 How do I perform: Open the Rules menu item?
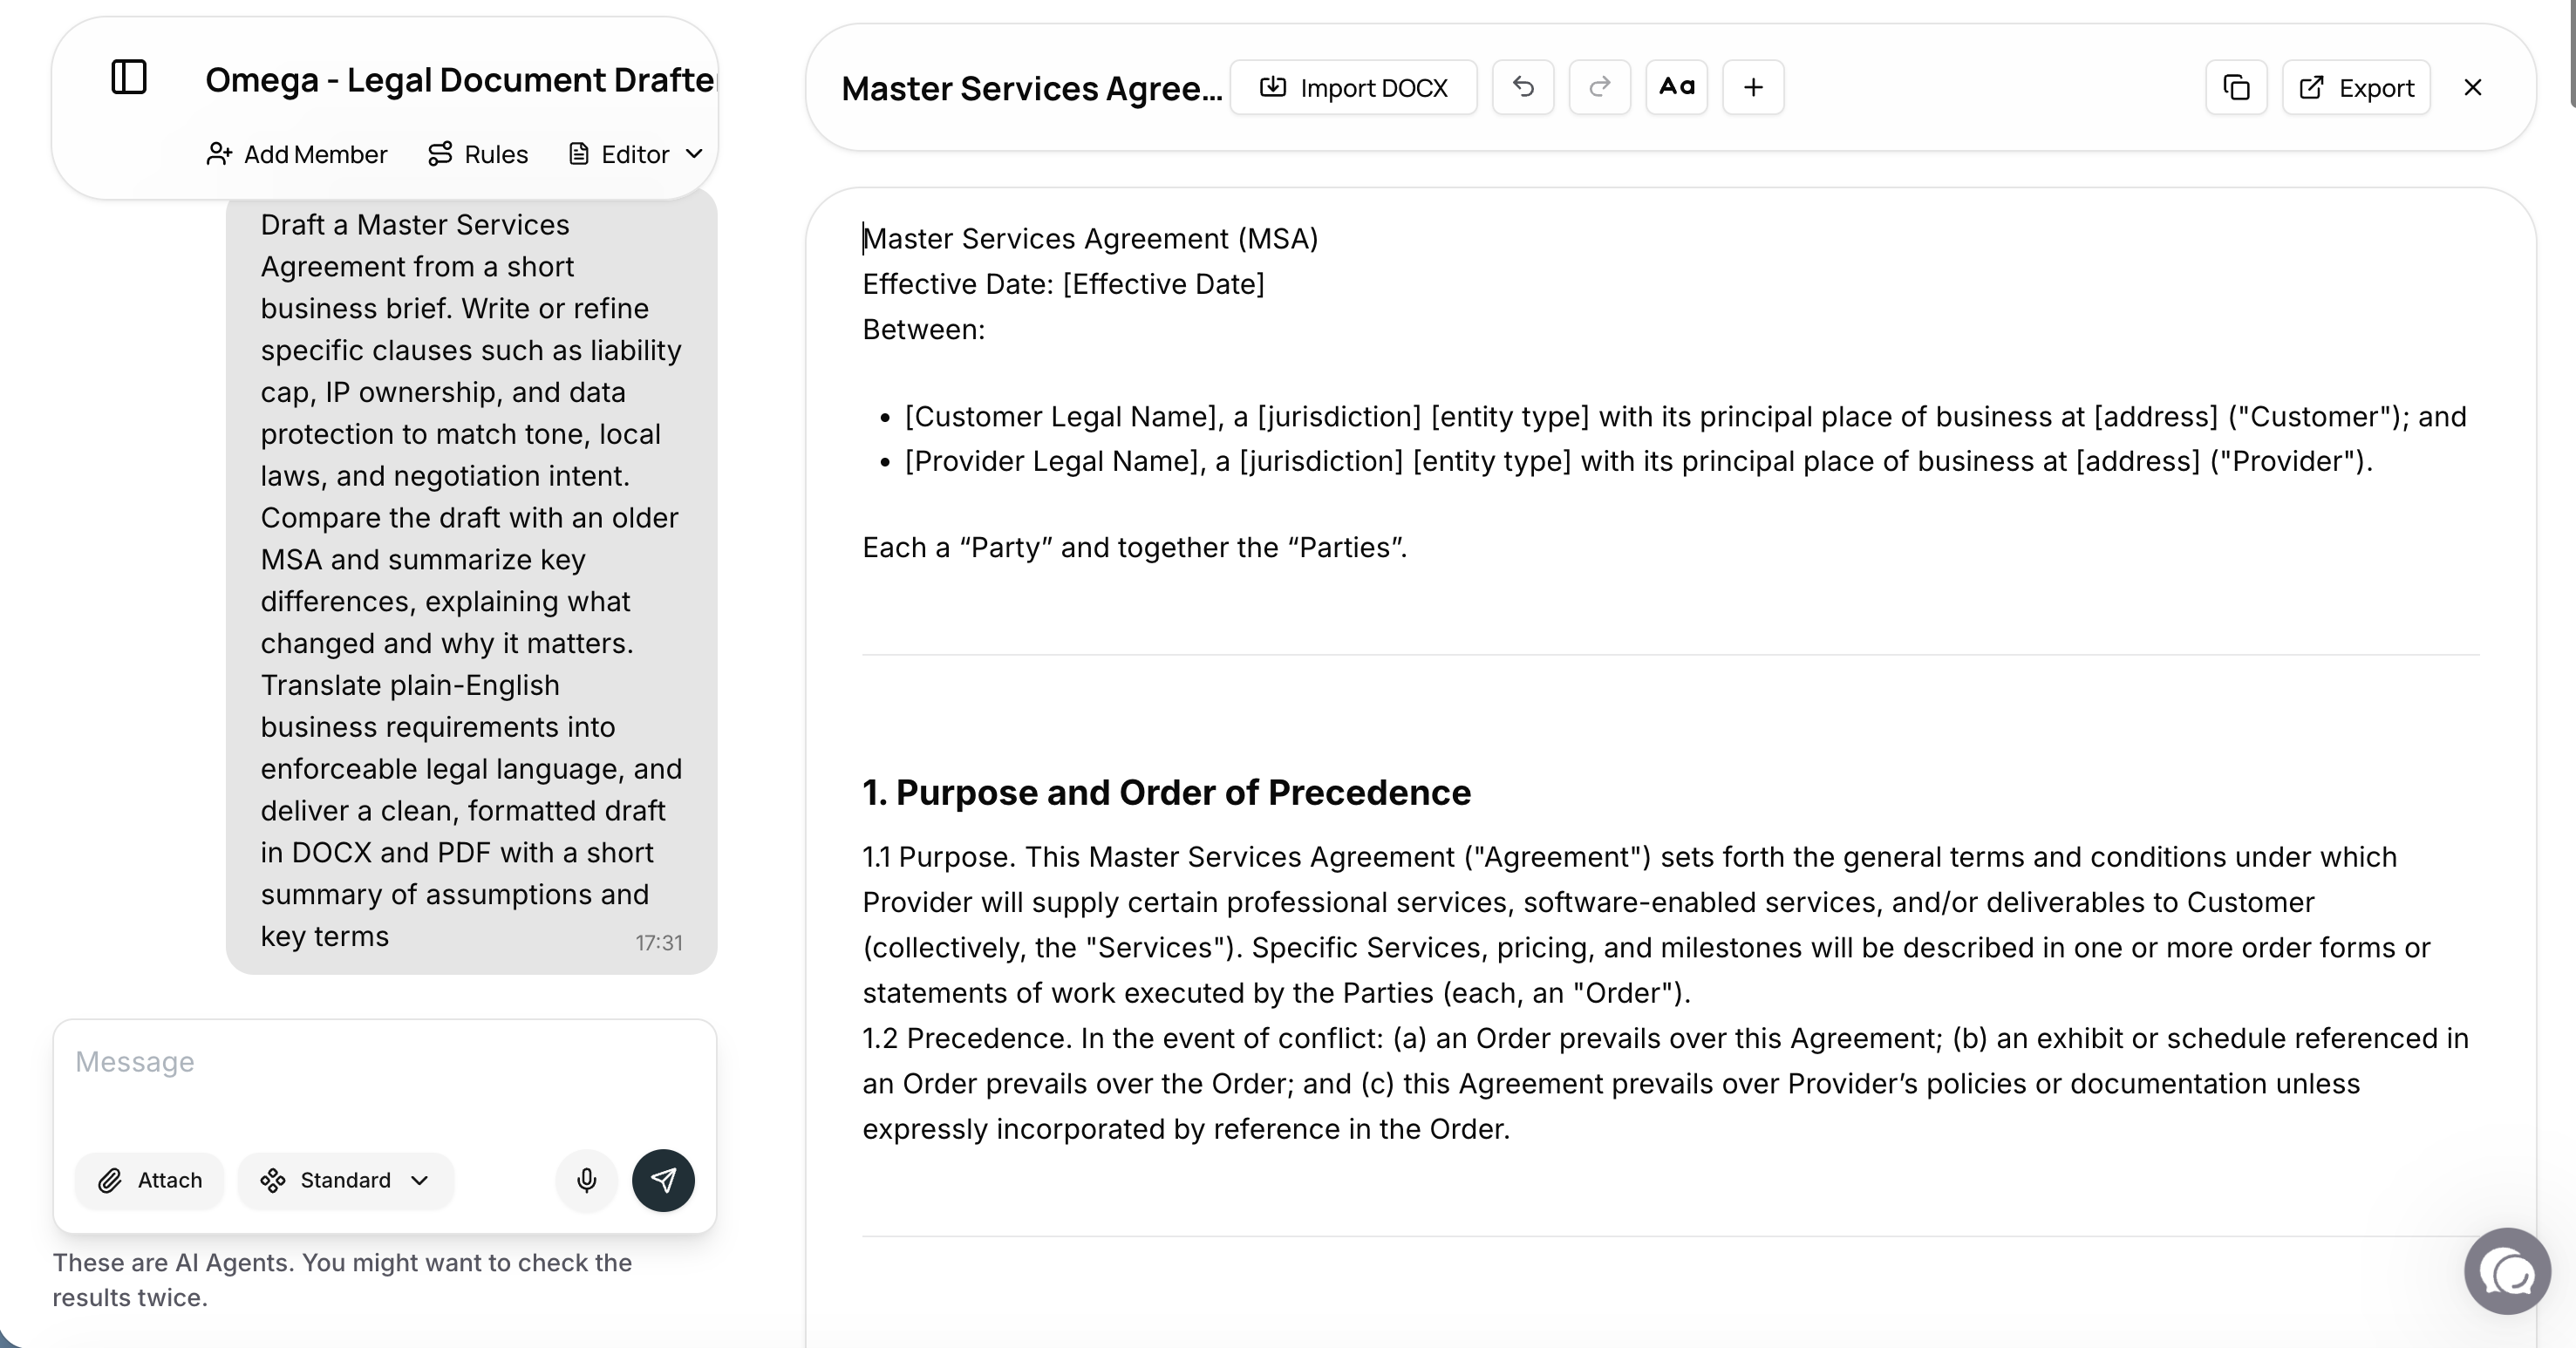point(478,154)
